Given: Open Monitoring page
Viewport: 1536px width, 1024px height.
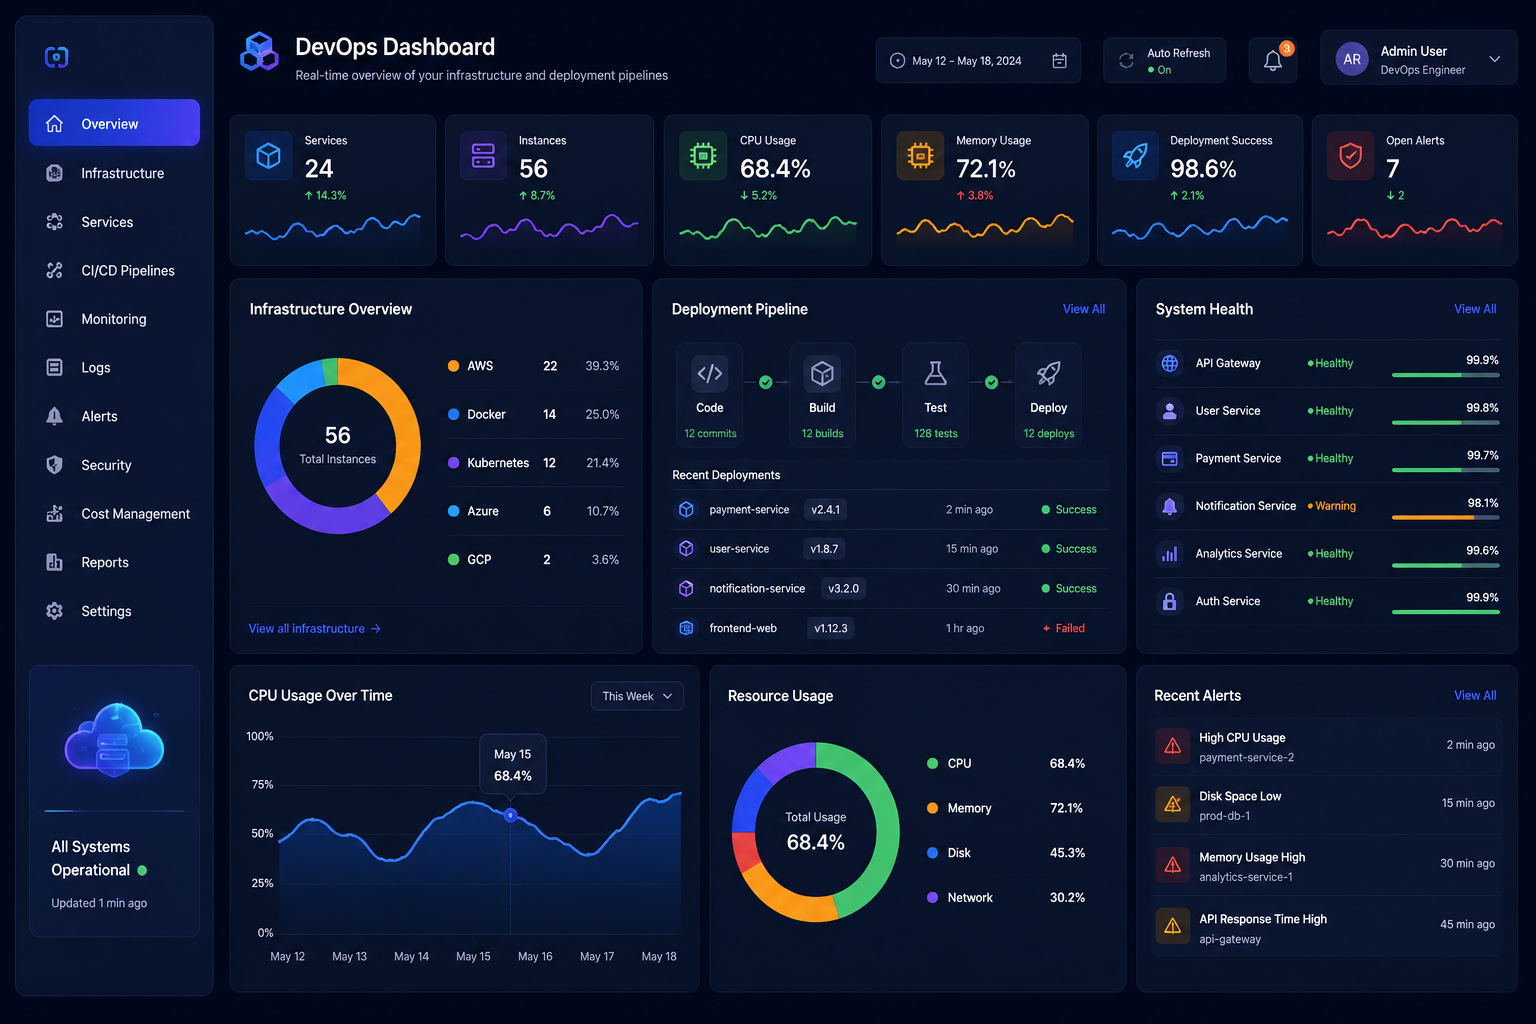Looking at the screenshot, I should click(114, 319).
